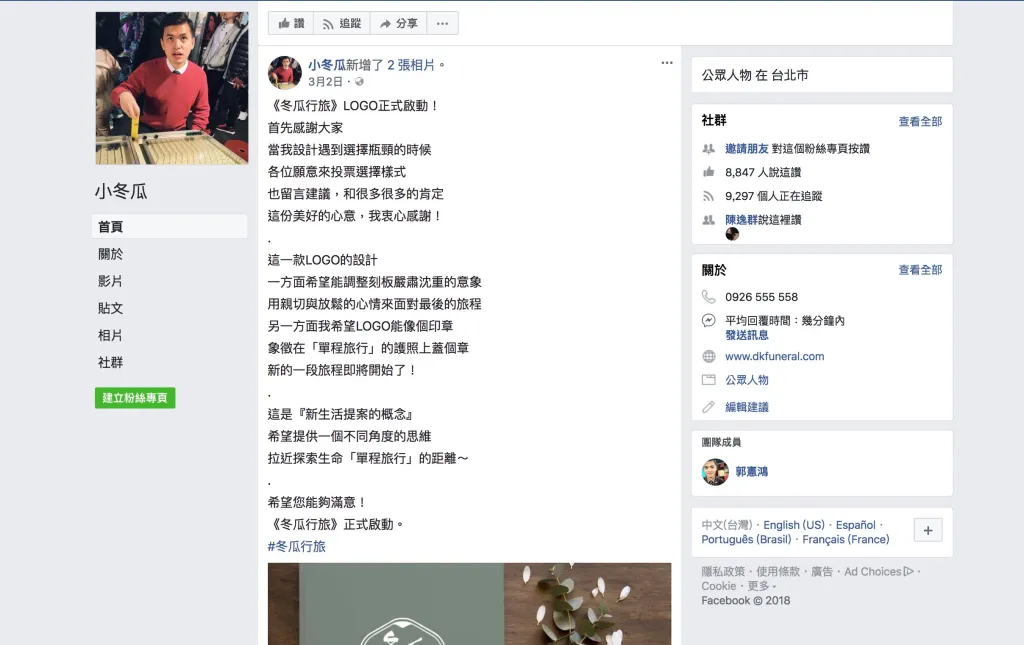Image resolution: width=1024 pixels, height=645 pixels.
Task: Click the phone icon beside 0926 555 558
Action: (709, 297)
